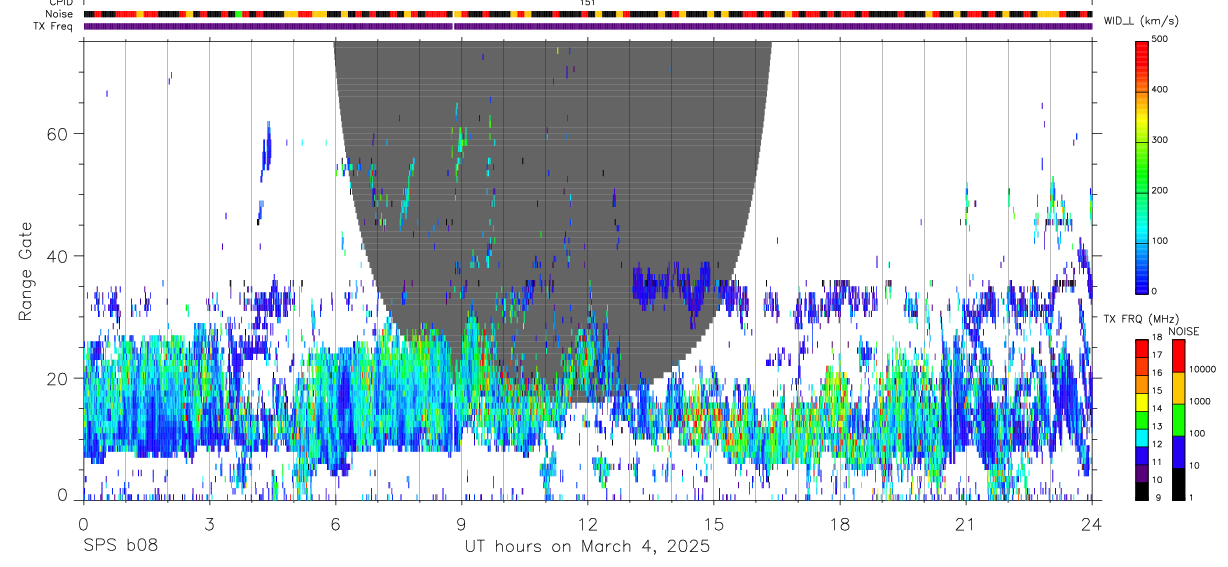
Task: Select the black 9–10 MHz TX FRQ swatch
Action: 1142,491
